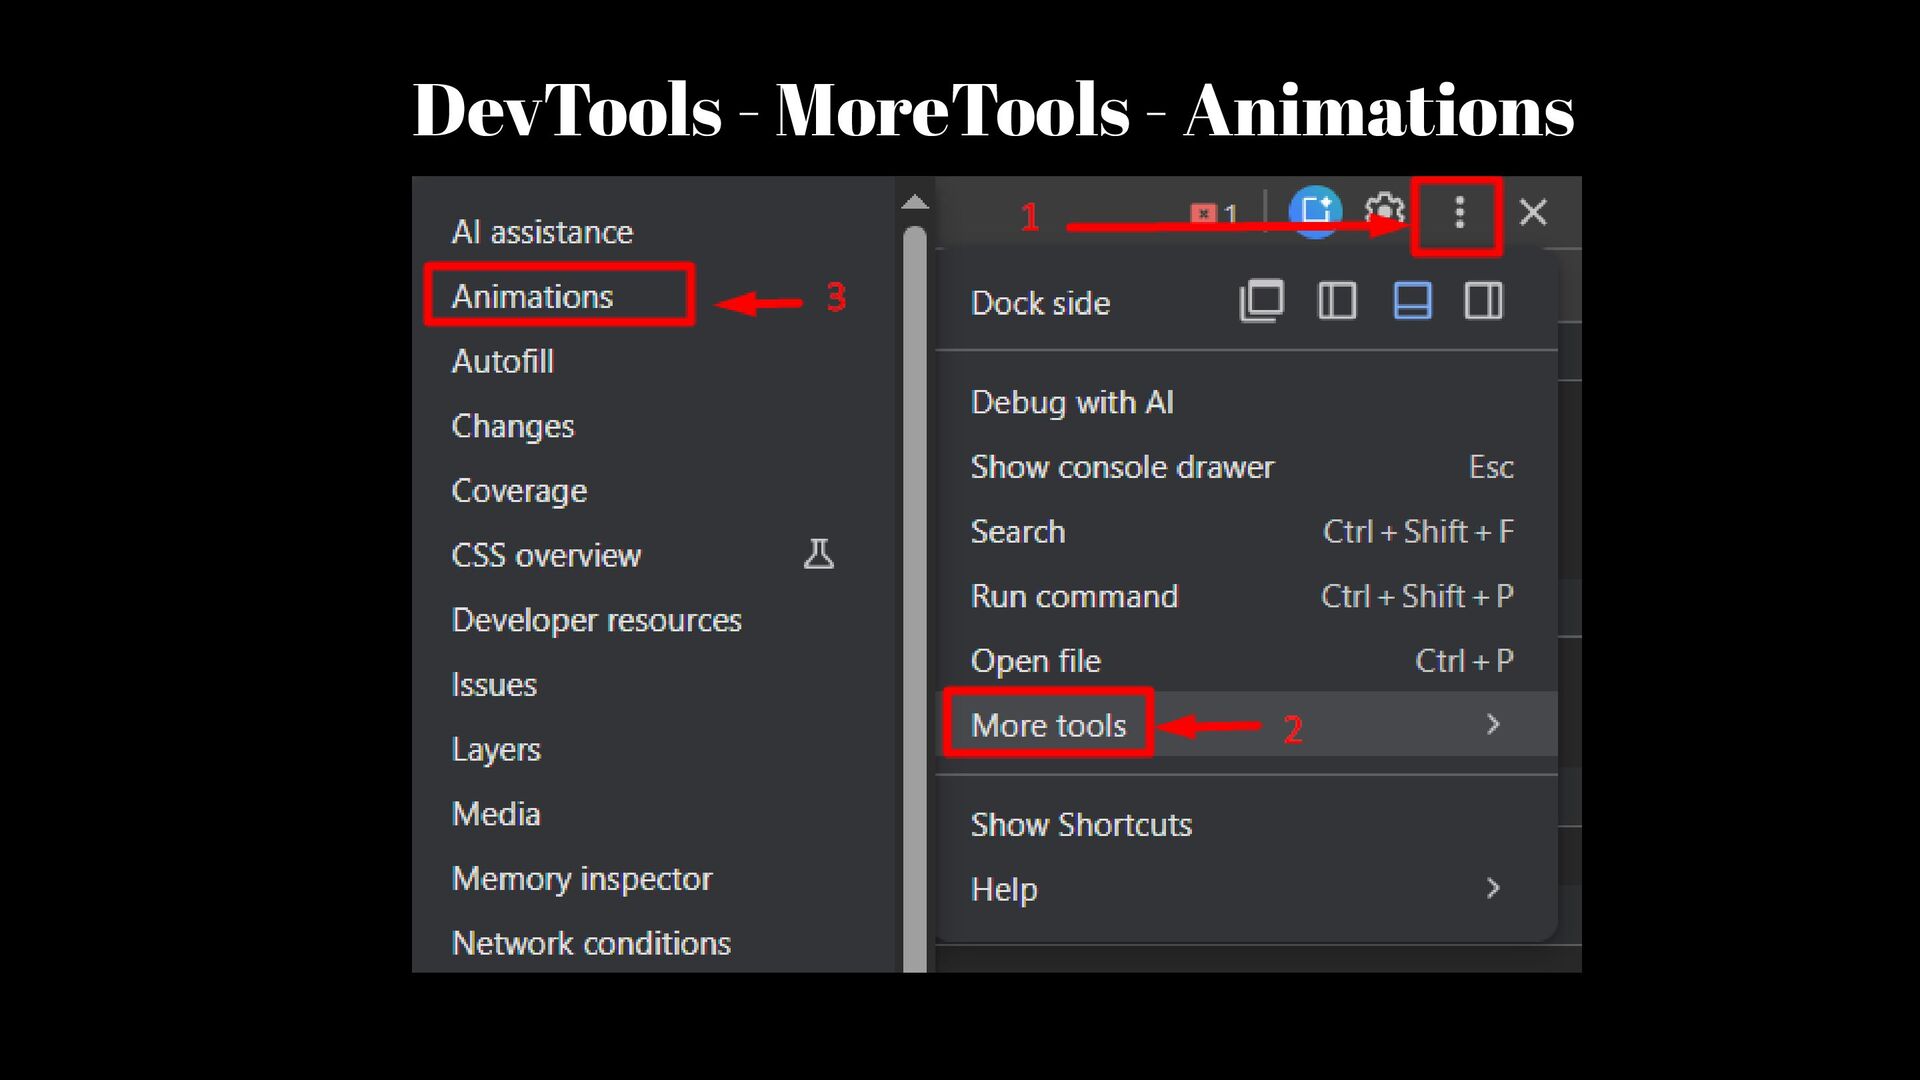This screenshot has height=1080, width=1920.
Task: Click the three-dot DevTools menu icon
Action: pos(1459,213)
